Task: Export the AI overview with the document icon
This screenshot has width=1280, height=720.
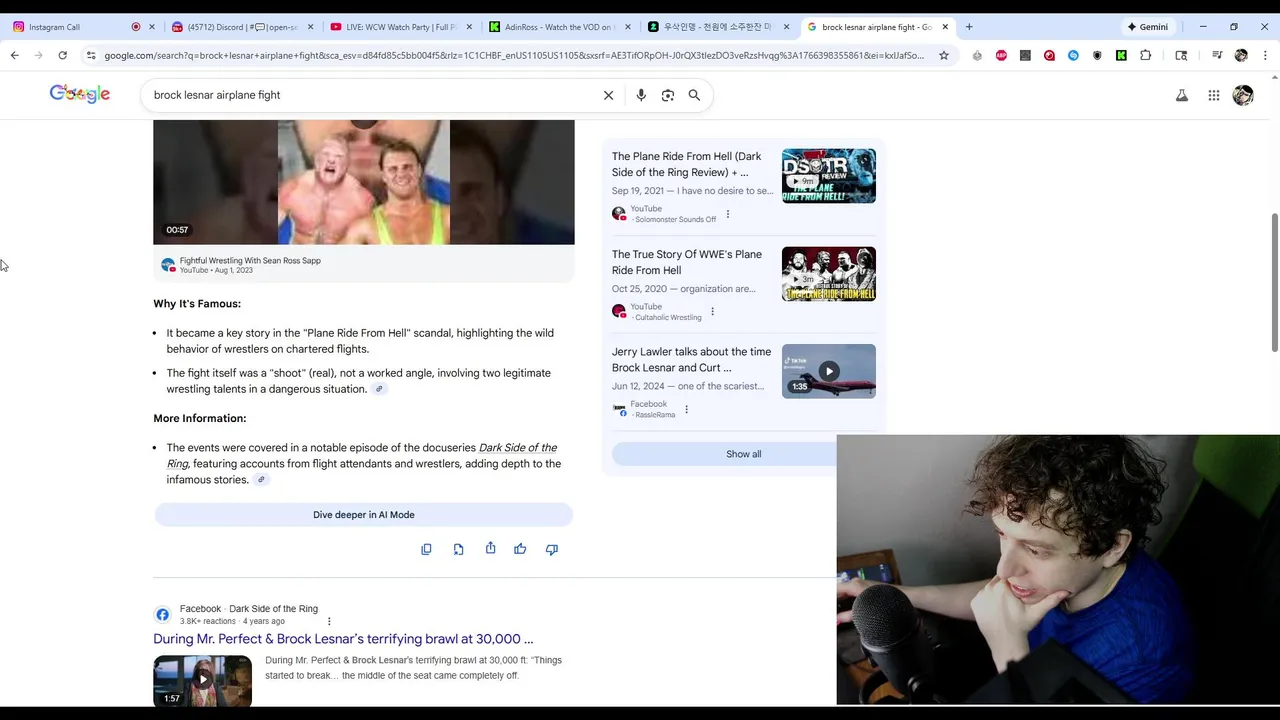Action: pos(458,549)
